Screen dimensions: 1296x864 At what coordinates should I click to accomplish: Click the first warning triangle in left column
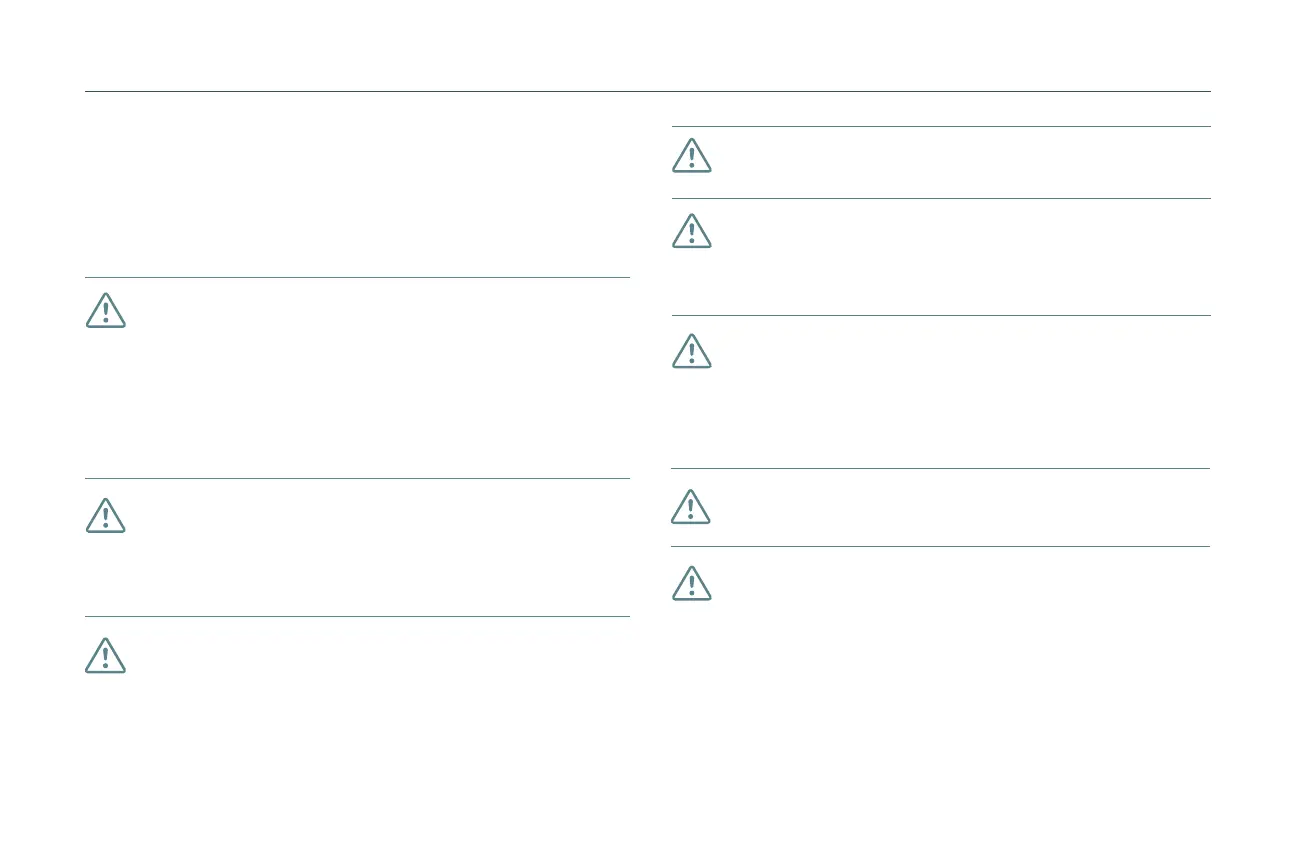[x=105, y=311]
